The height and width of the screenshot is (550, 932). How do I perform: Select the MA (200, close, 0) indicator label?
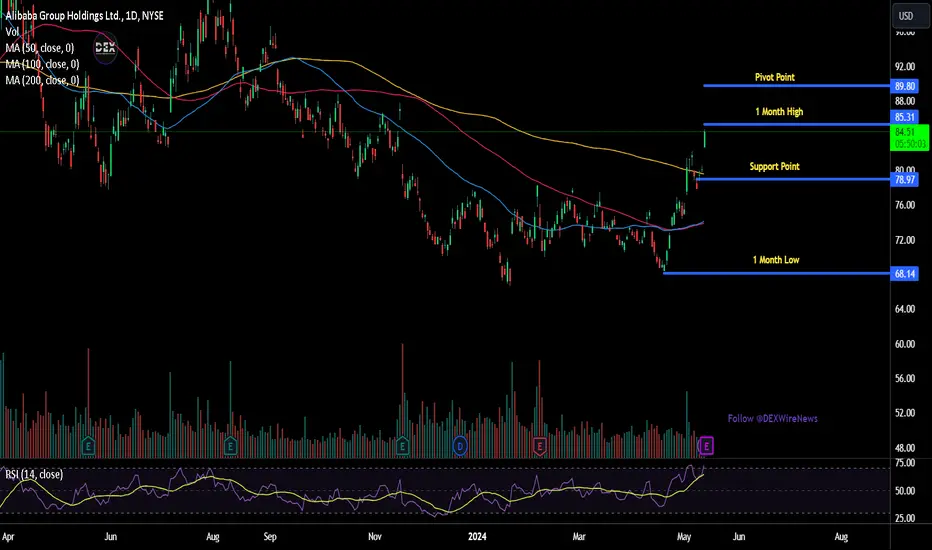[42, 80]
